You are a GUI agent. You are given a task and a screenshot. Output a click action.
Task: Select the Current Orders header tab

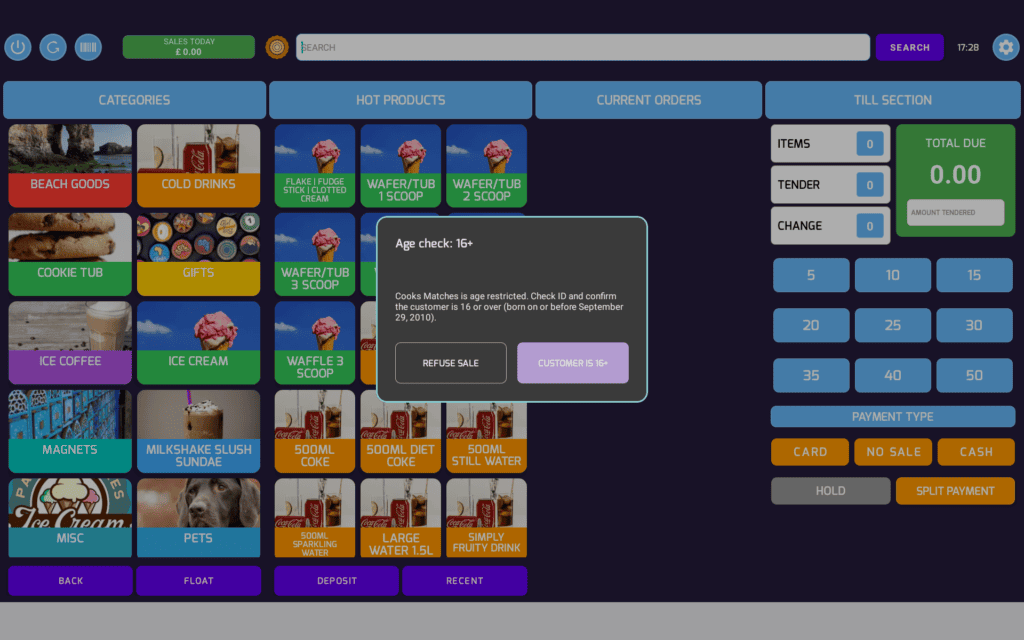[648, 100]
